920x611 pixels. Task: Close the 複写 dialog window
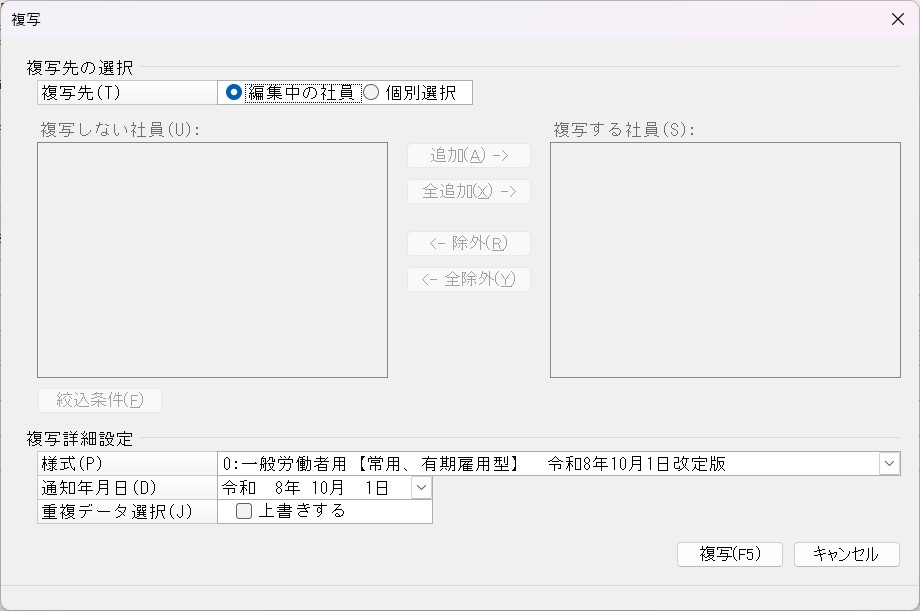(898, 19)
